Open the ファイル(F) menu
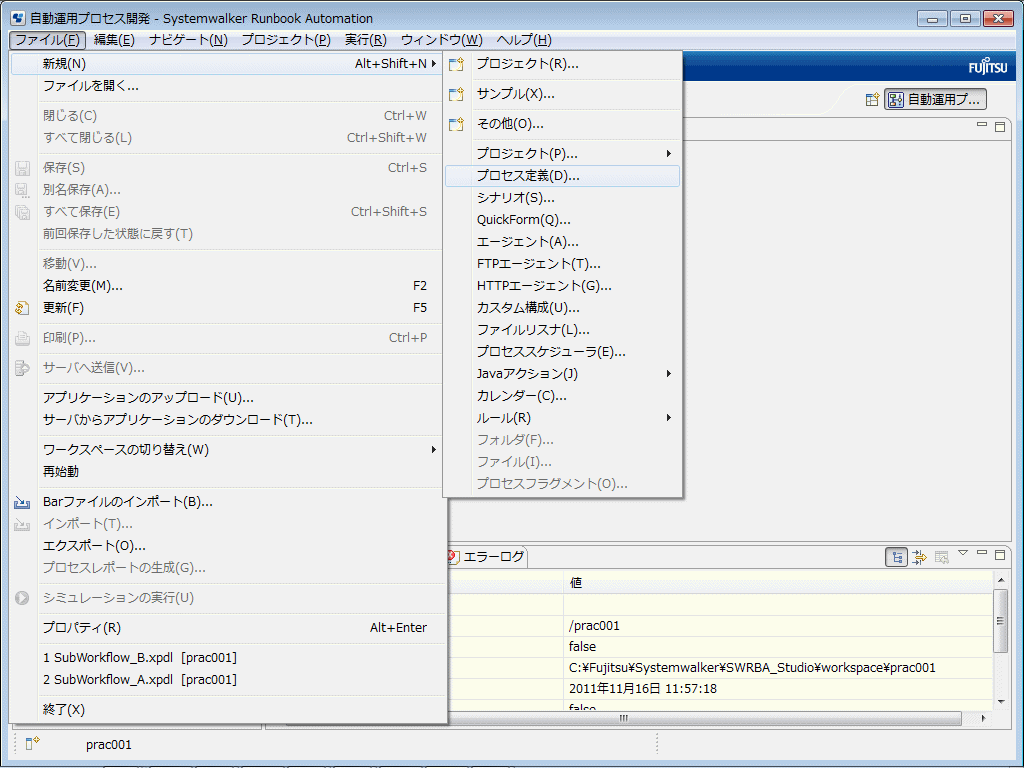Image resolution: width=1024 pixels, height=768 pixels. (48, 40)
